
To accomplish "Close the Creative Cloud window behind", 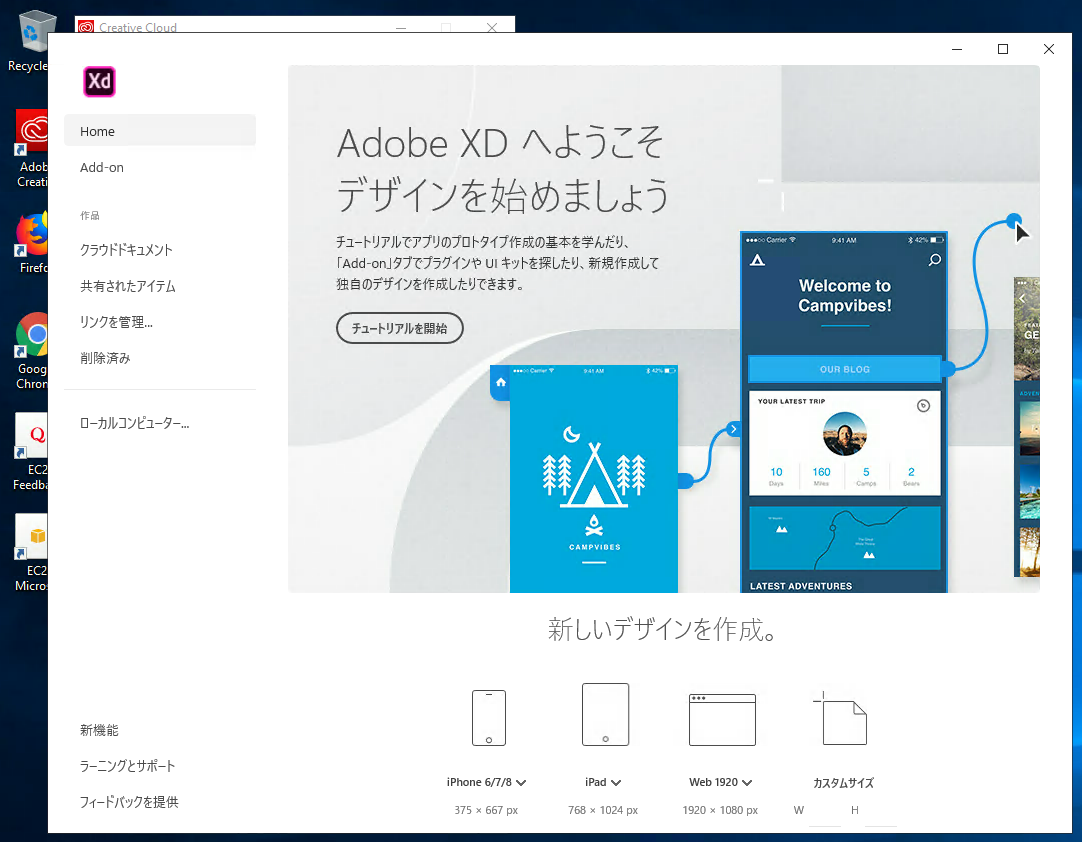I will tap(491, 28).
